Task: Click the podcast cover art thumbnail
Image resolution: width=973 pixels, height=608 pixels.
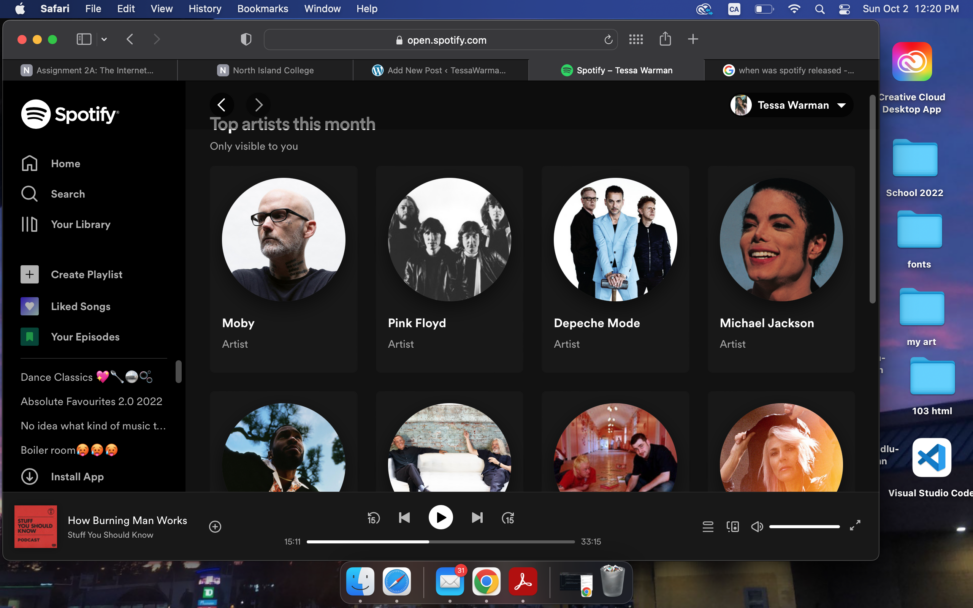Action: pos(36,527)
